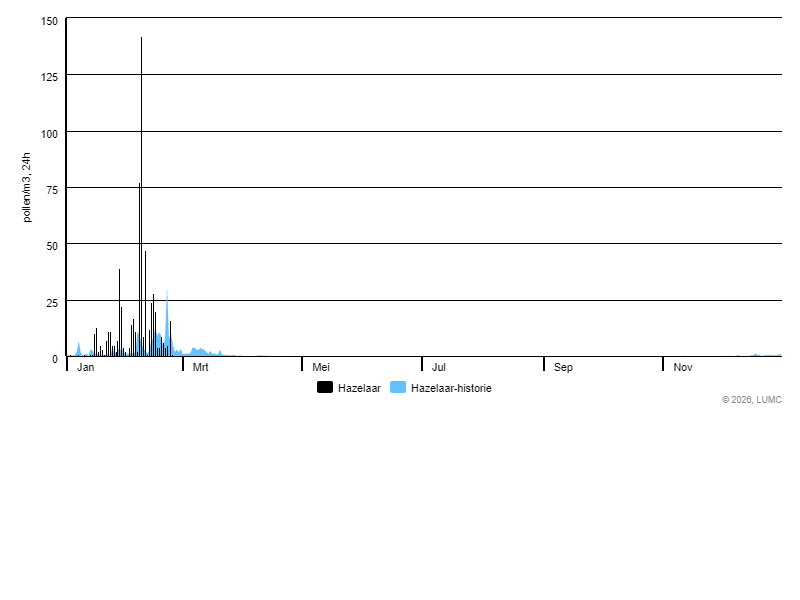Screen dimensions: 800x600
Task: Click the 125 value on the y-axis
Action: 50,77
